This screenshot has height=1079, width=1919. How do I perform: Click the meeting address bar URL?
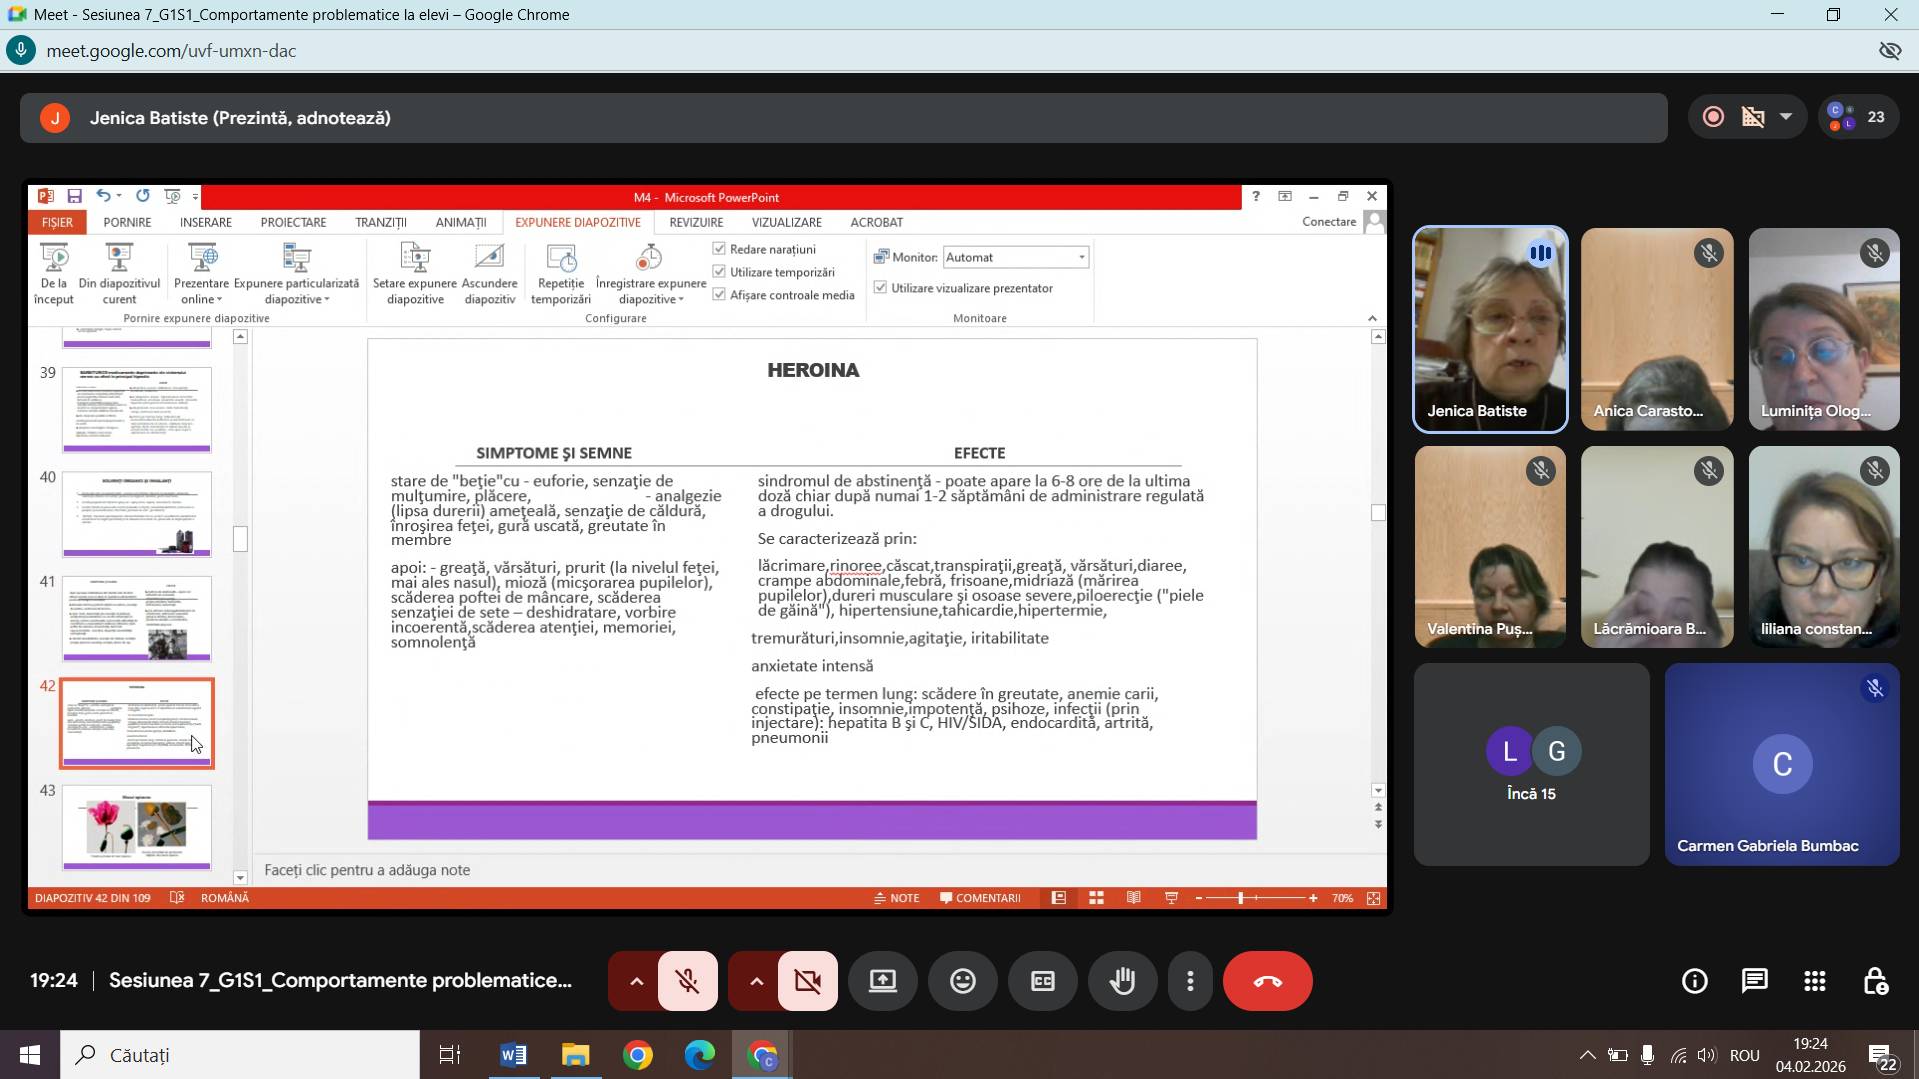[x=171, y=51]
